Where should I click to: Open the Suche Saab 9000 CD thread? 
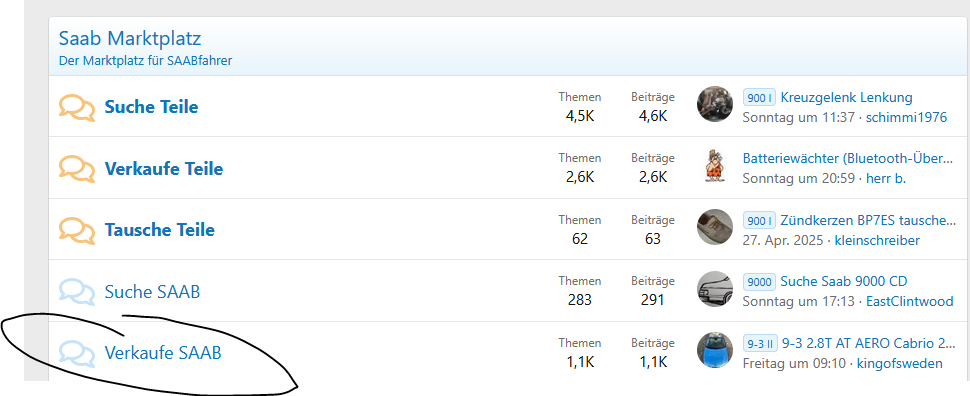pos(844,282)
